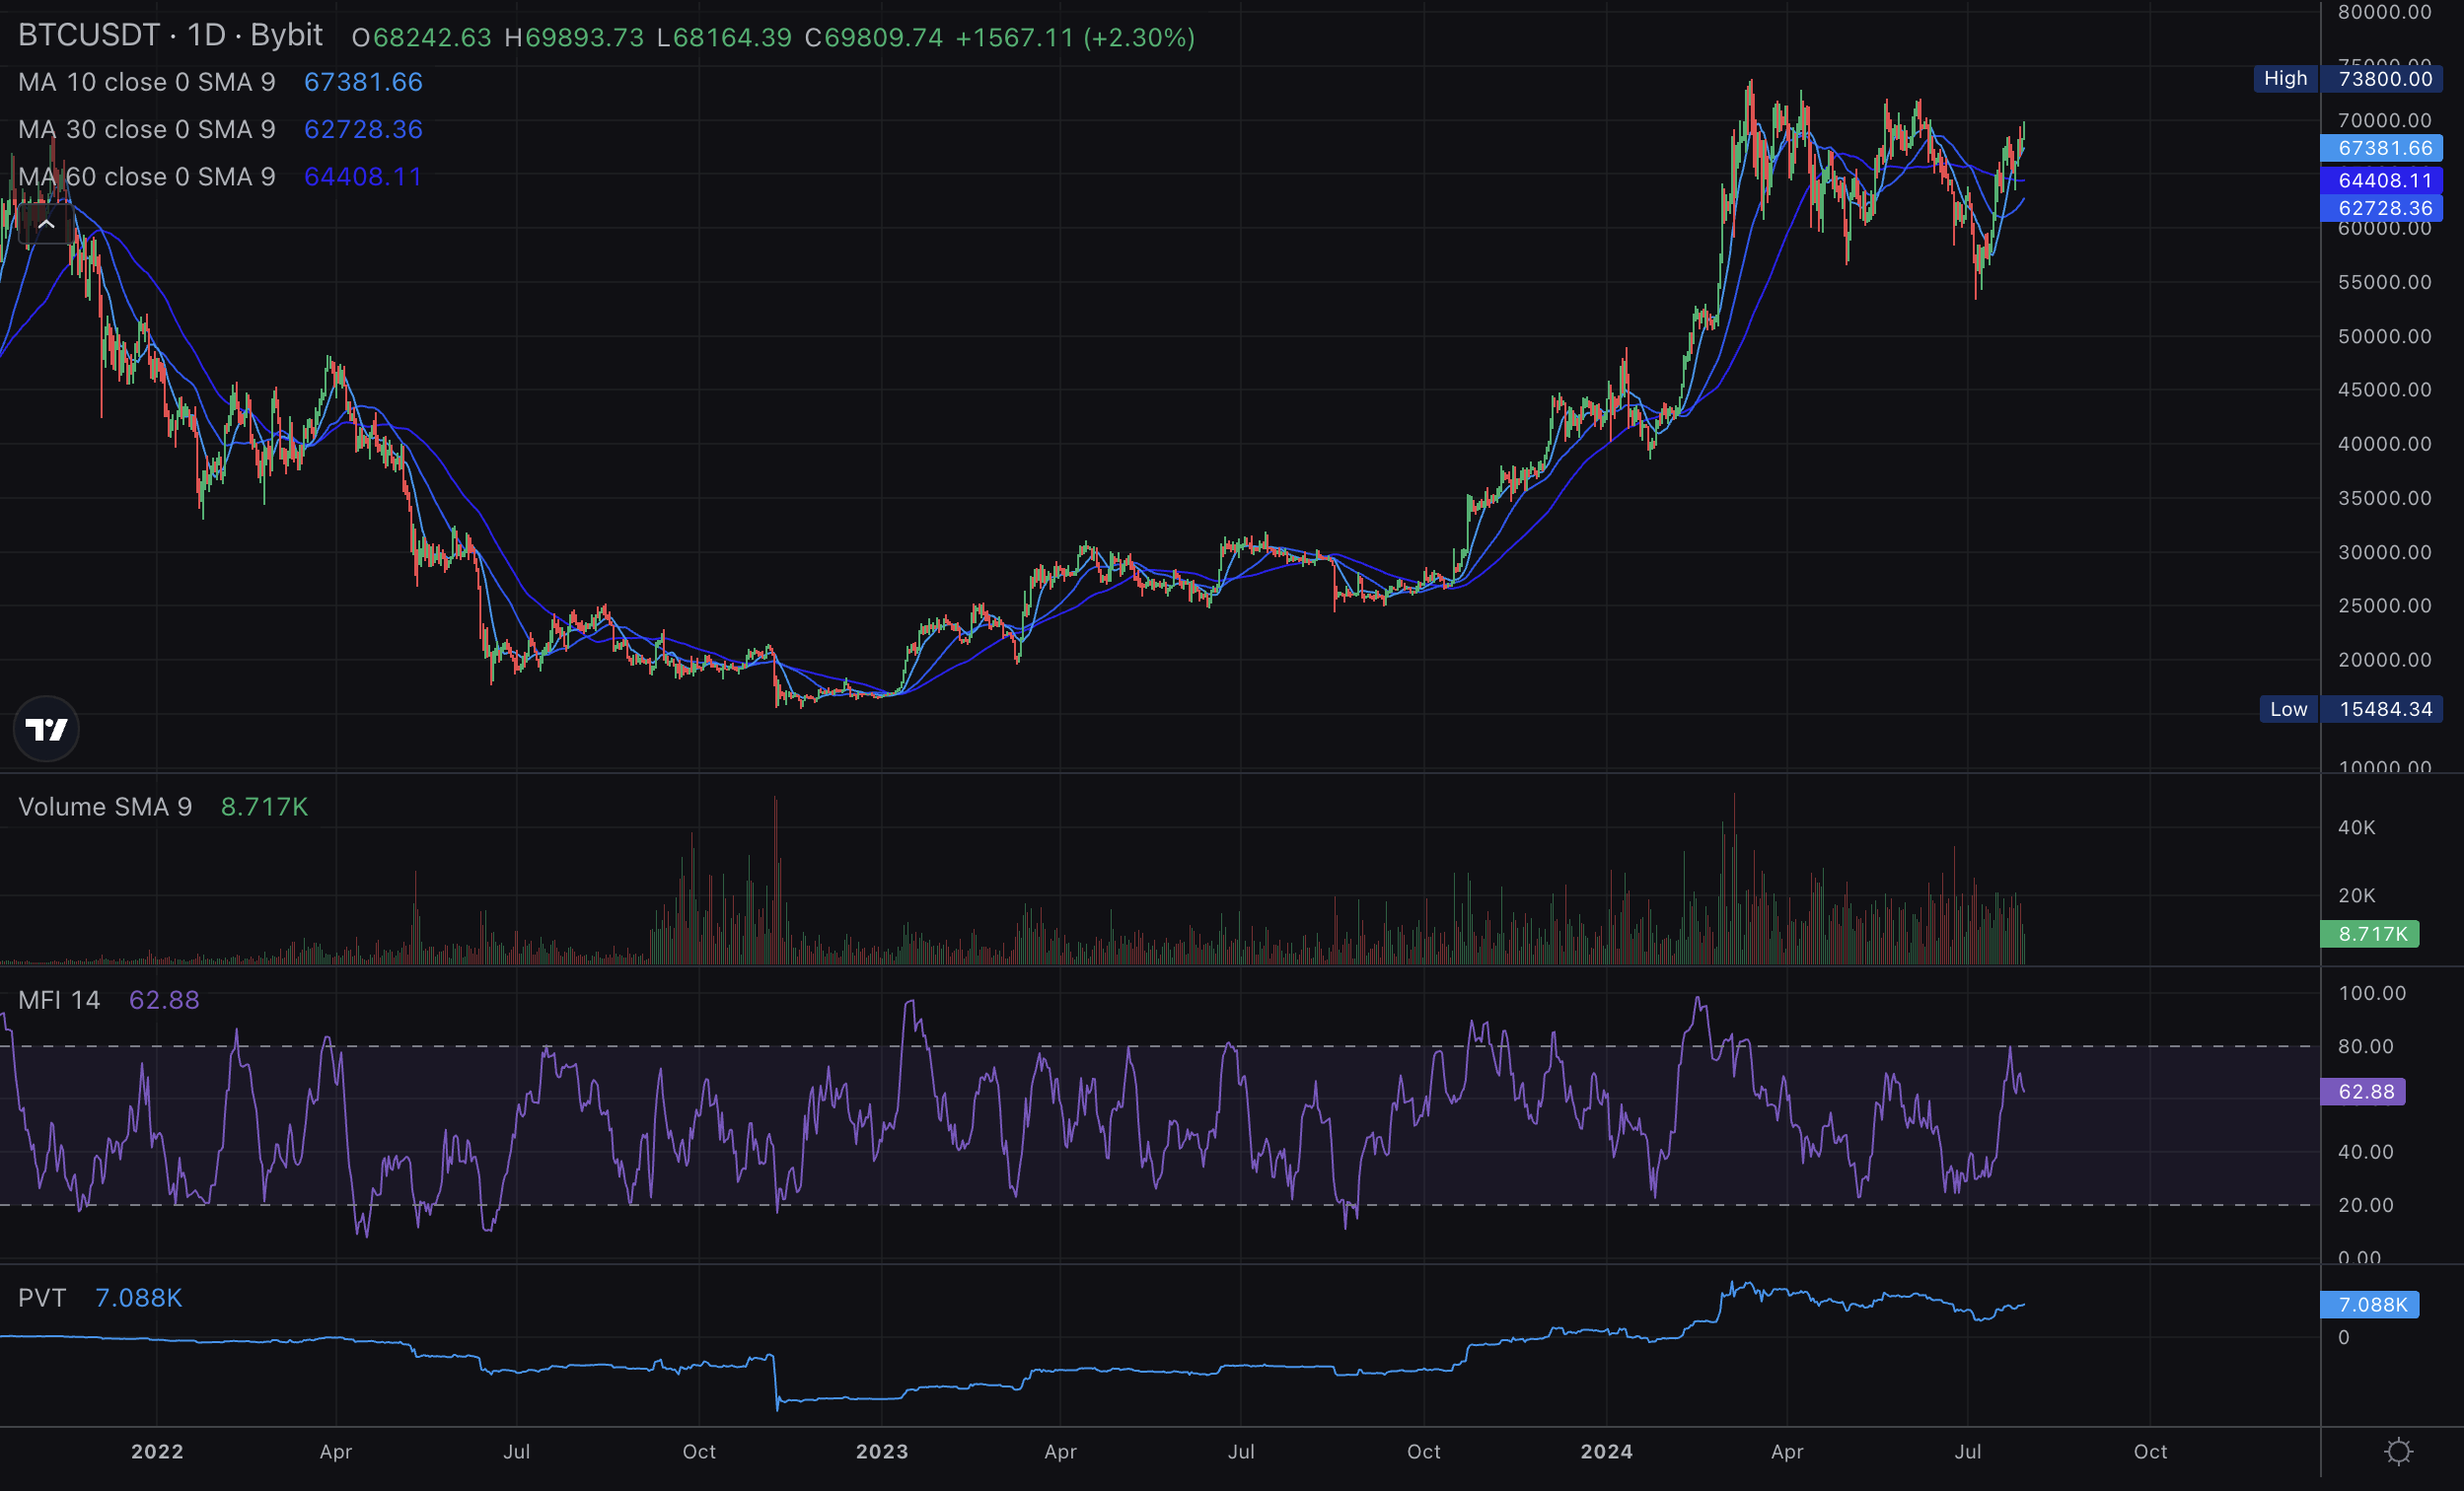
Task: Select the MA 10 close indicator legend
Action: [x=146, y=82]
